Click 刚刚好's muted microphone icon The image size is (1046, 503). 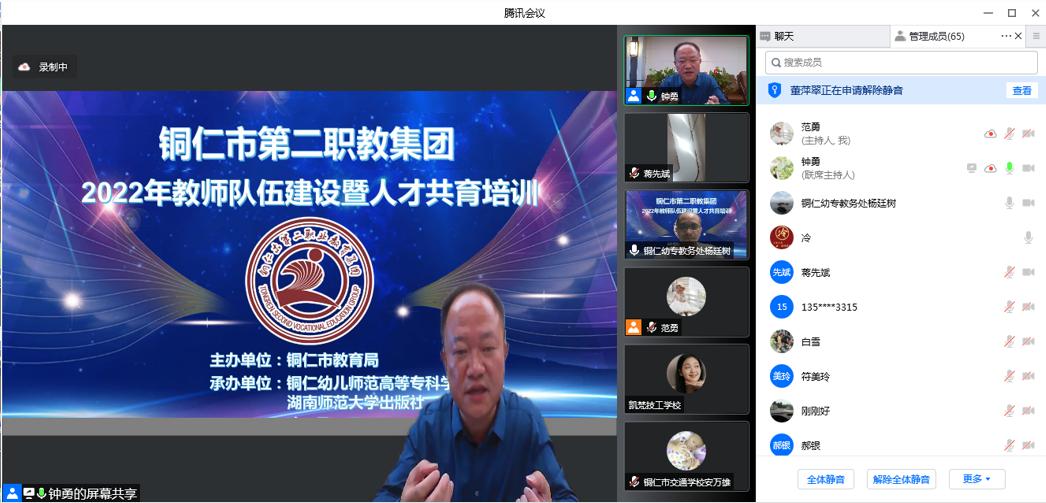1009,411
